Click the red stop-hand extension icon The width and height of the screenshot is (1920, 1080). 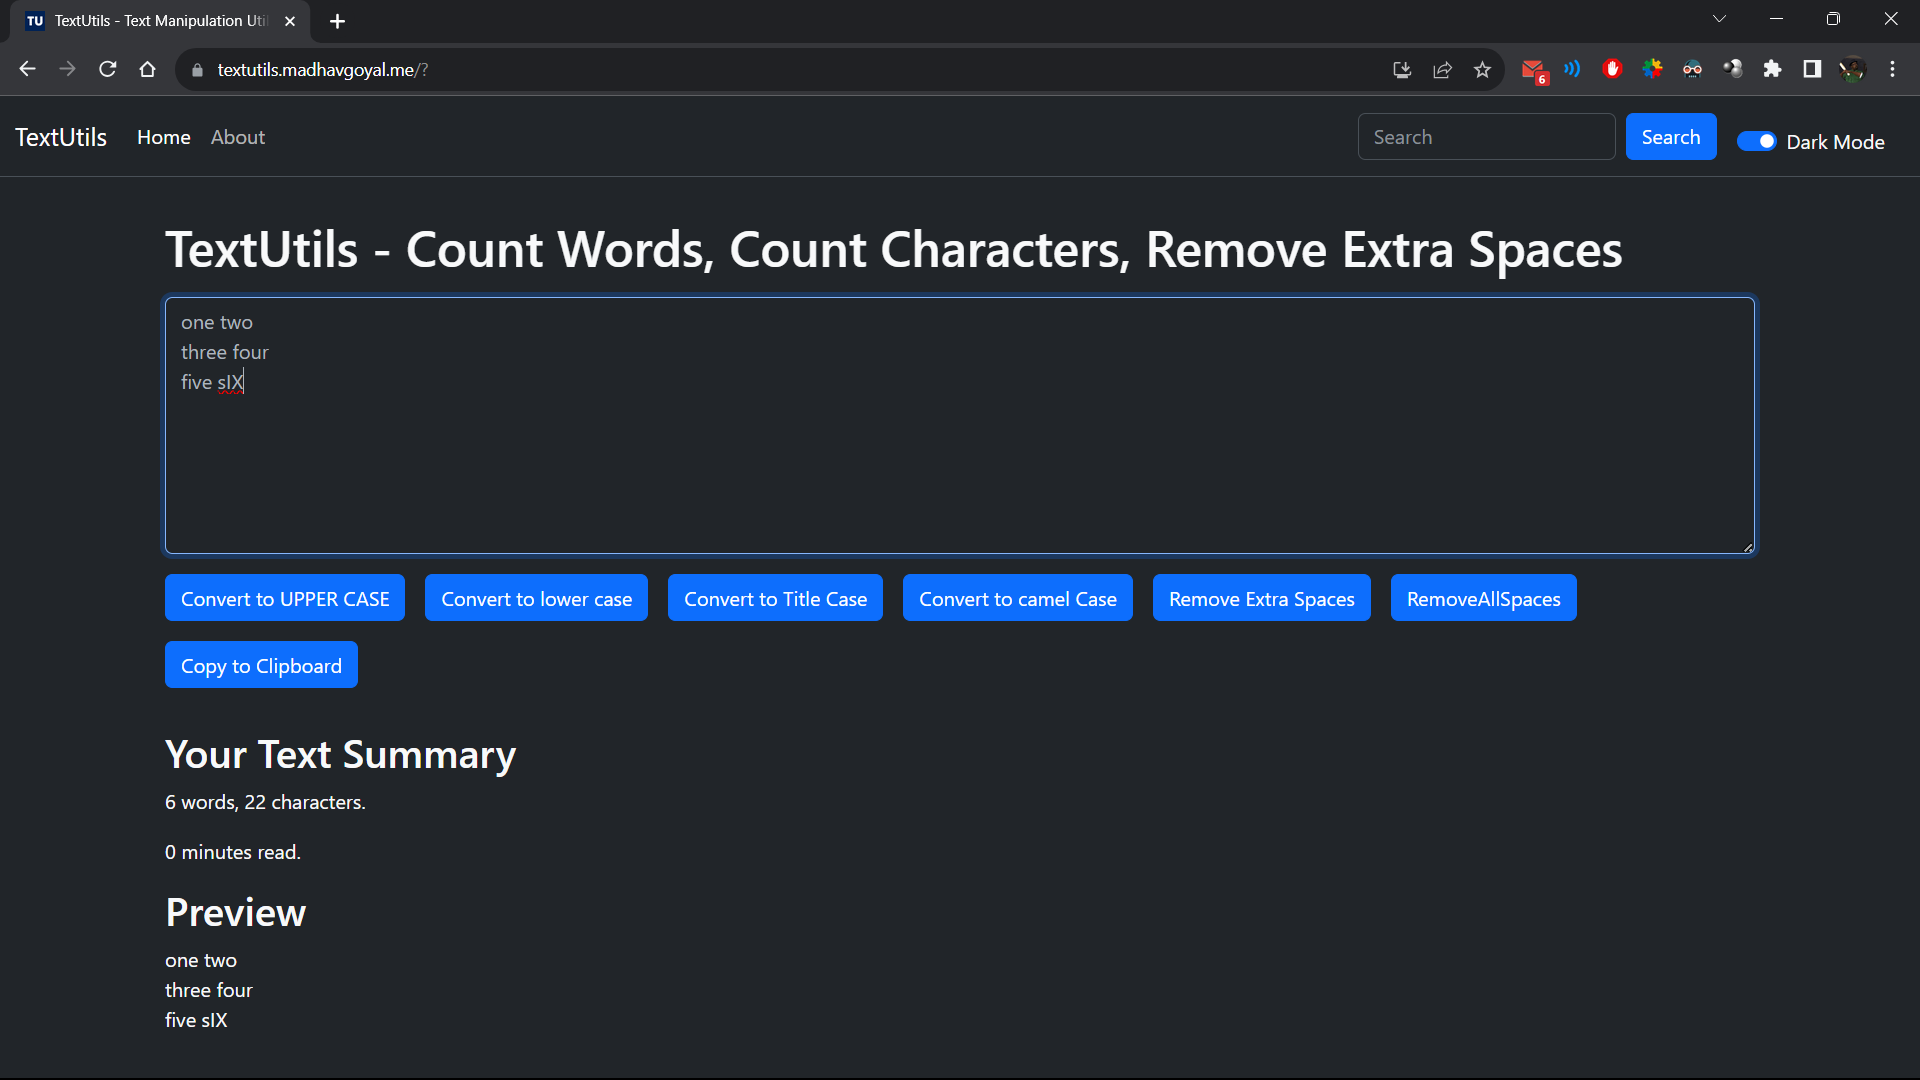(x=1612, y=69)
